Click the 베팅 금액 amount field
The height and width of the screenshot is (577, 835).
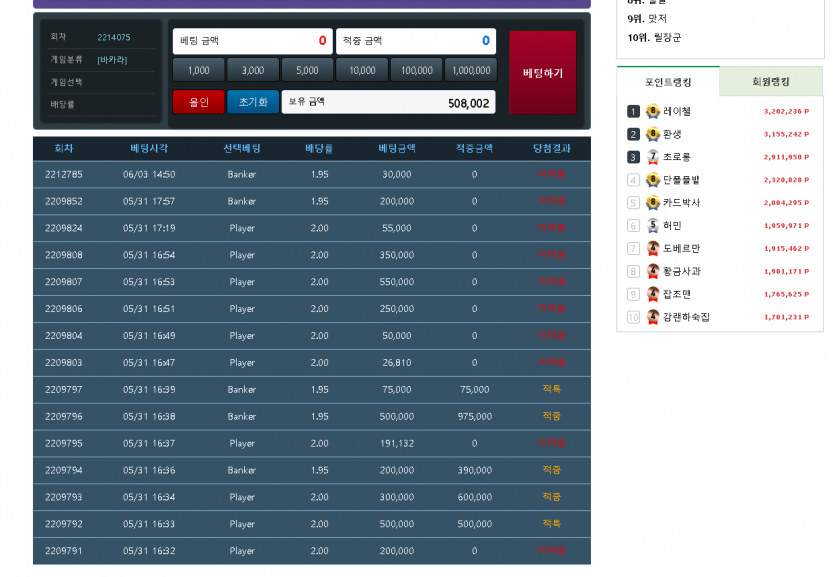tap(252, 41)
